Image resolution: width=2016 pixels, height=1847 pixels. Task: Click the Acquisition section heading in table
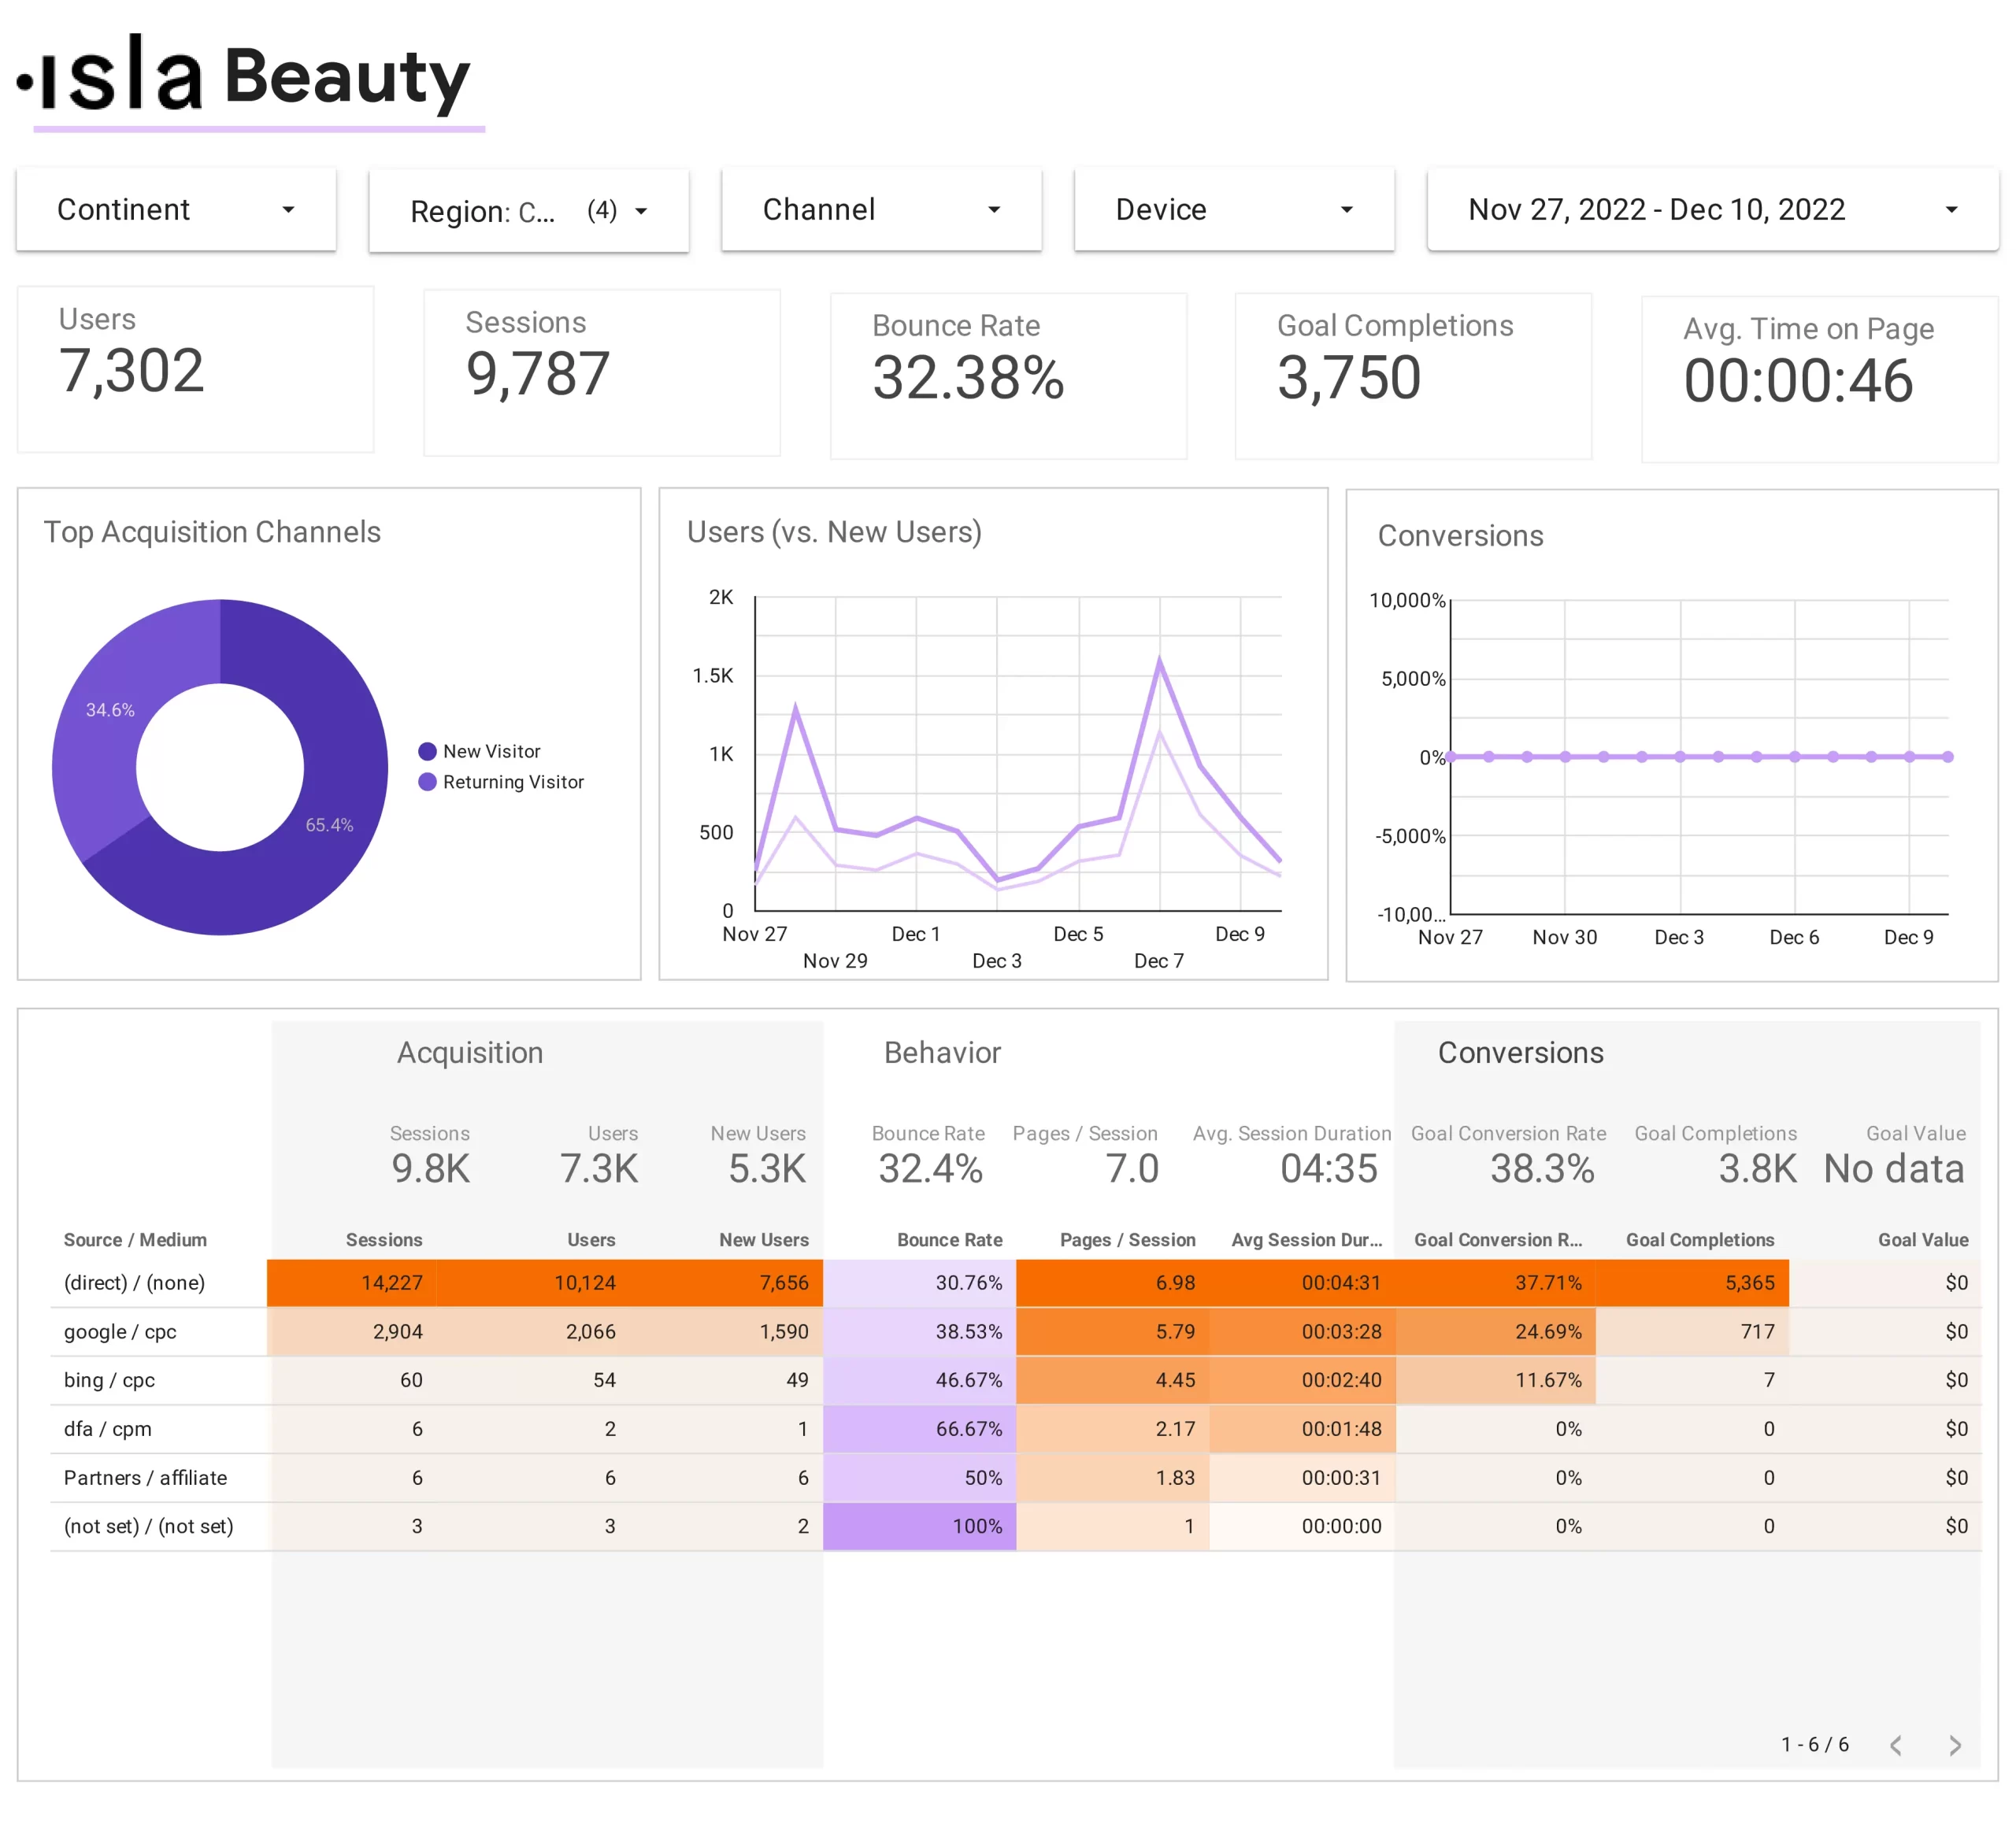point(470,1052)
